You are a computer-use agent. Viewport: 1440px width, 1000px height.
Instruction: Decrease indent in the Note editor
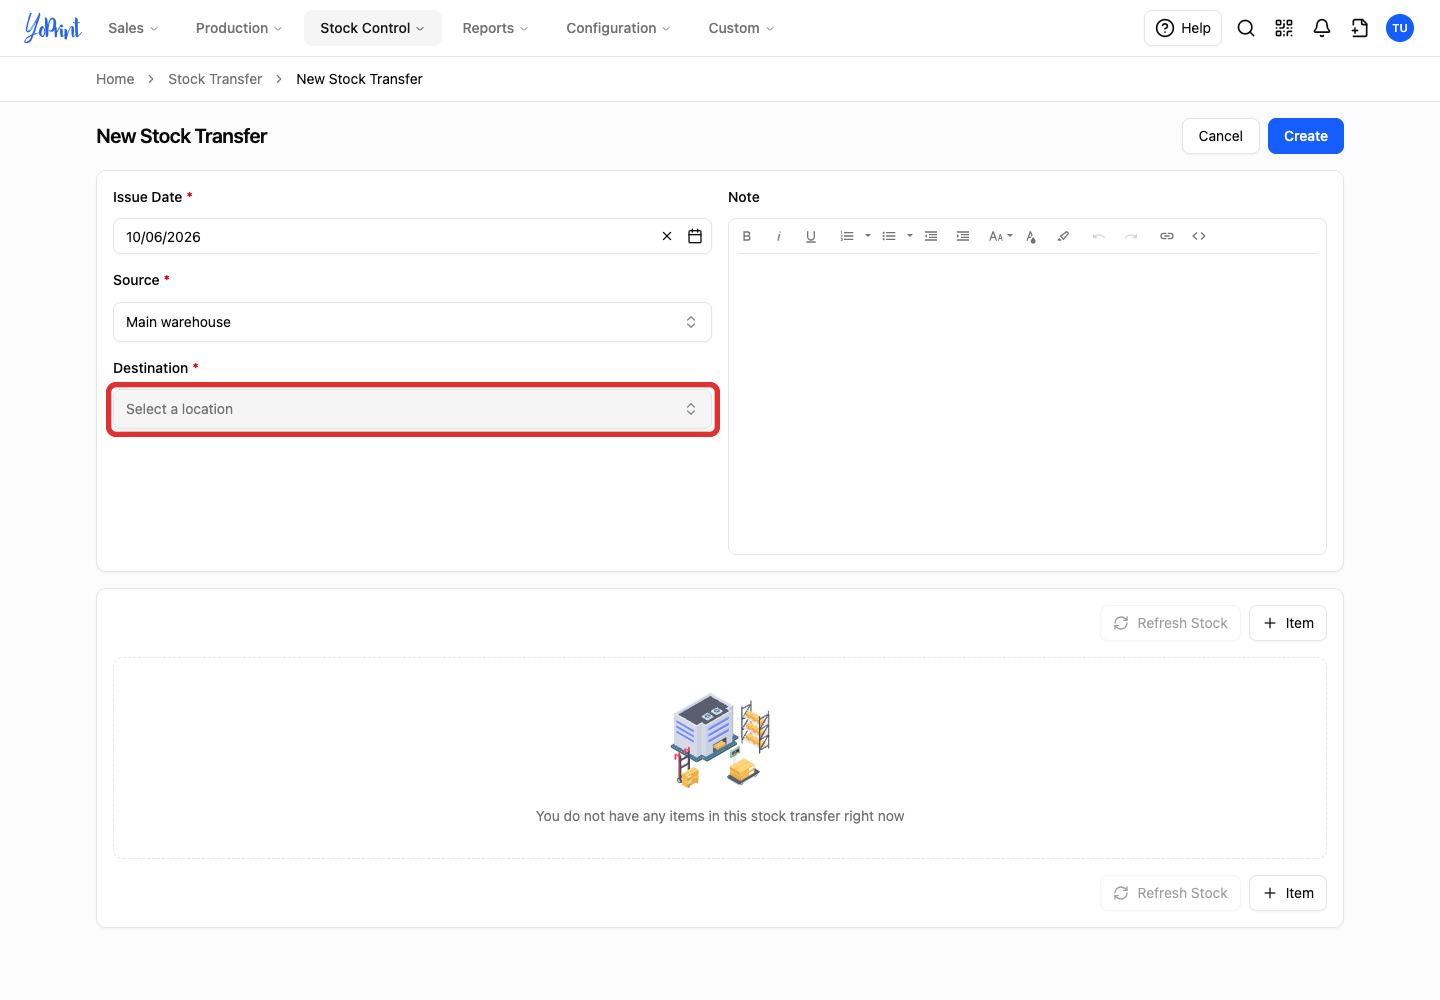[931, 236]
